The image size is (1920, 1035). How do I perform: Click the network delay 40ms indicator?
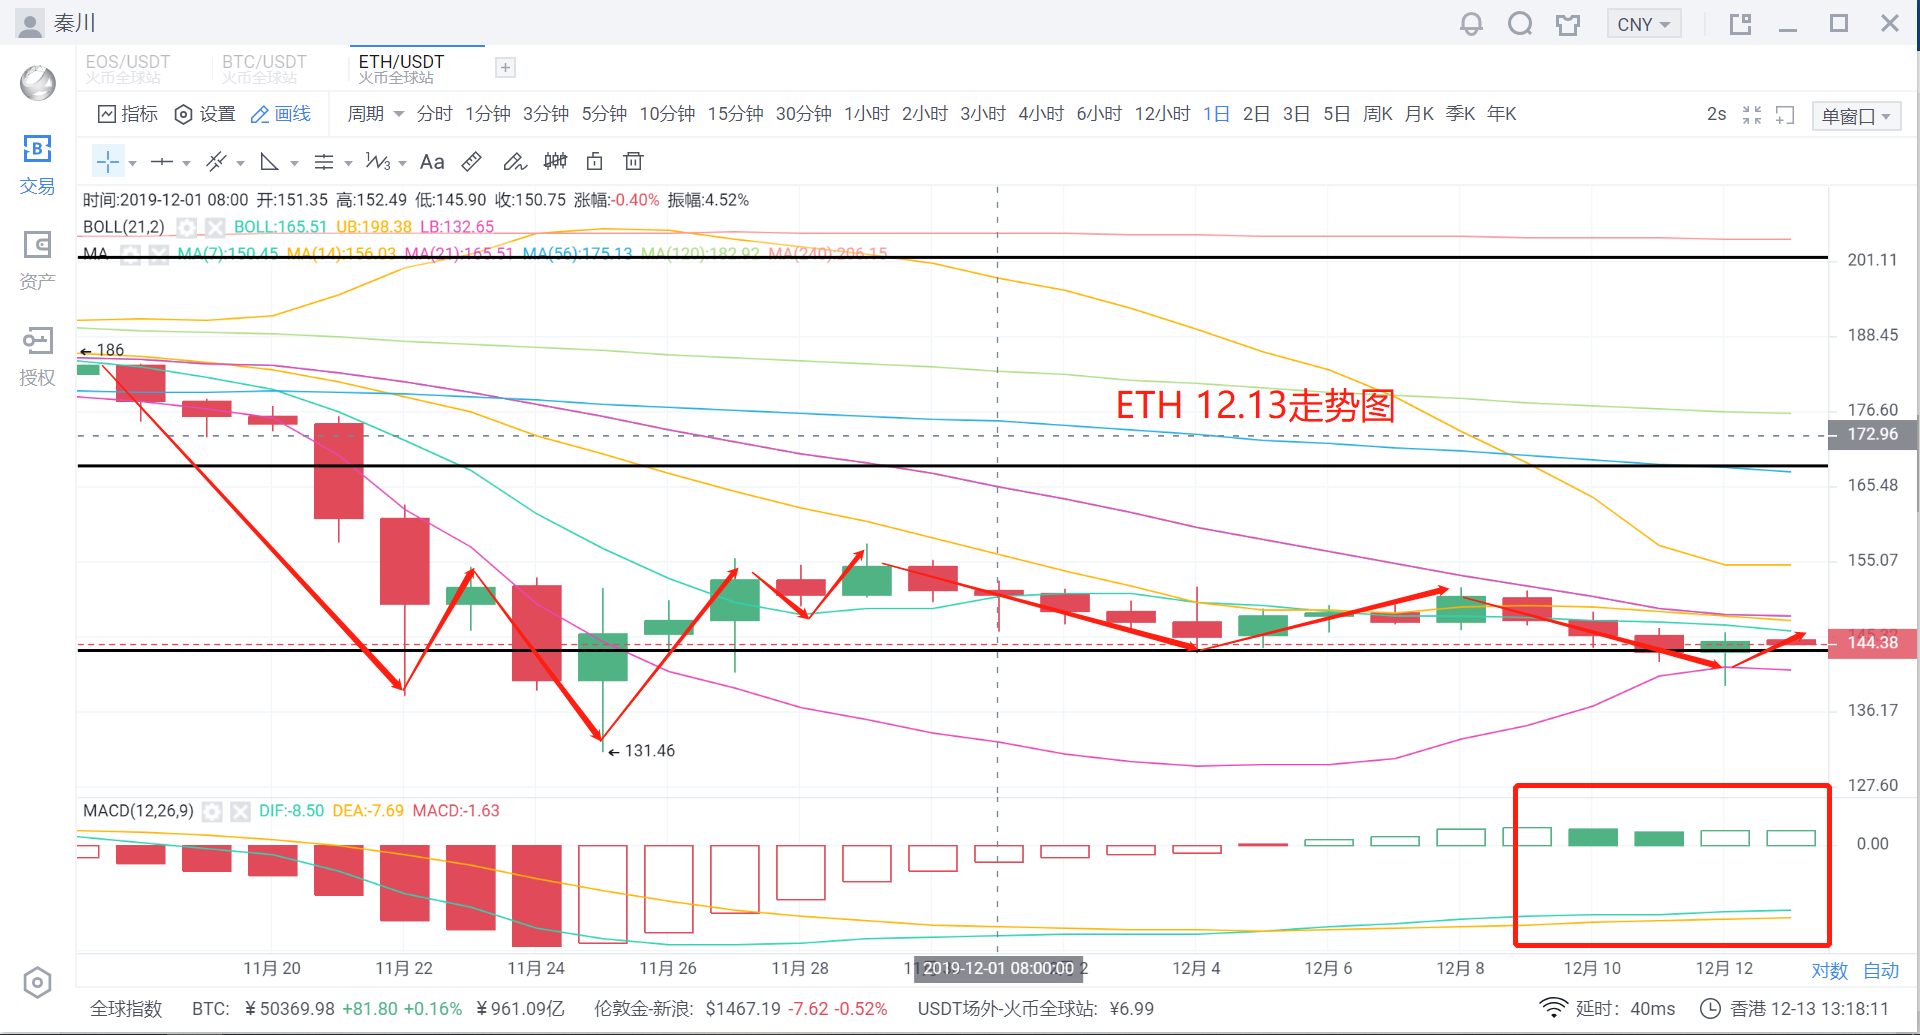pyautogui.click(x=1607, y=1009)
